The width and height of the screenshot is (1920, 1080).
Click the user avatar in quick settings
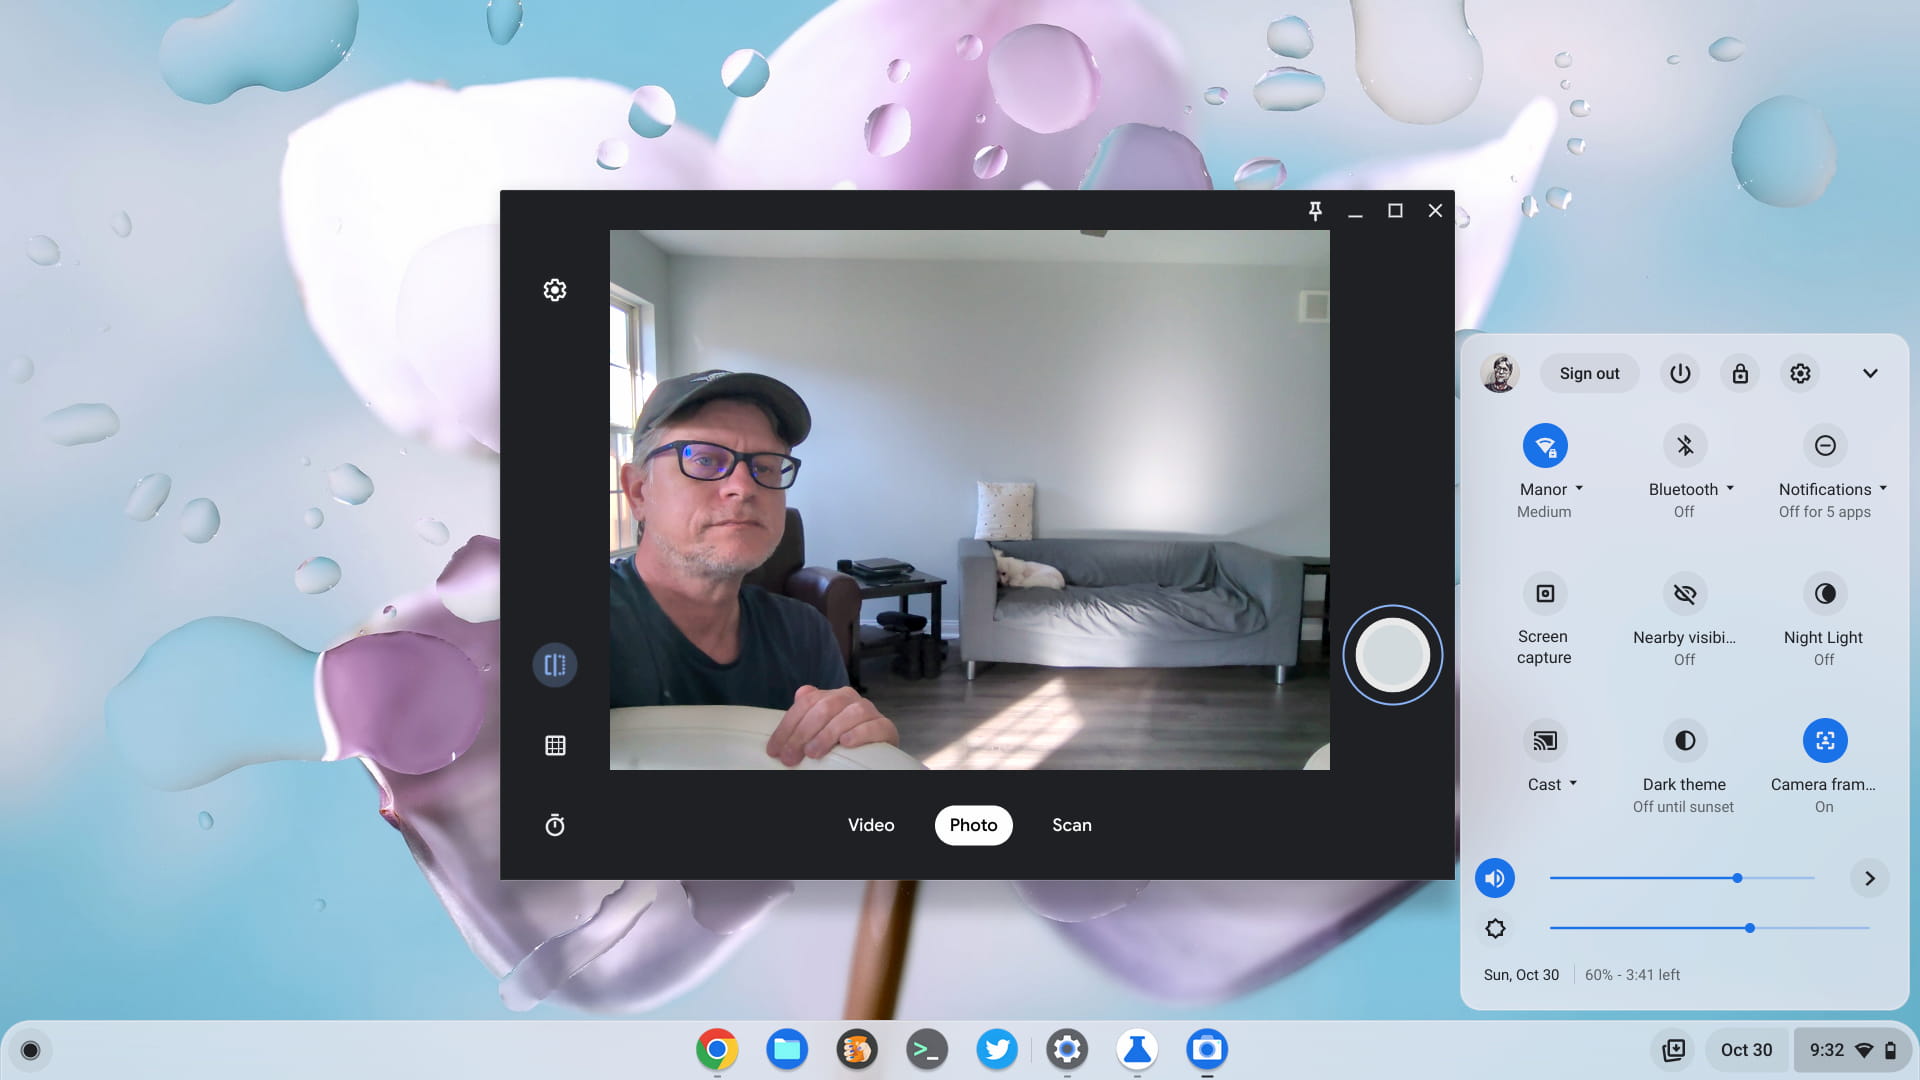[x=1500, y=373]
